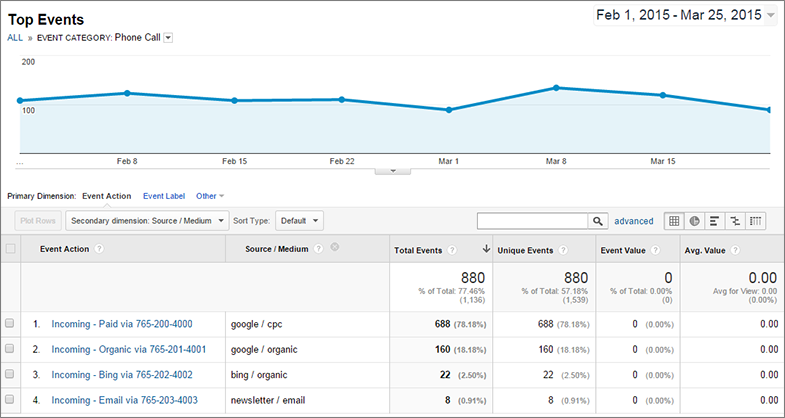Switch to pie chart percentage view
Image resolution: width=785 pixels, height=418 pixels.
(694, 221)
